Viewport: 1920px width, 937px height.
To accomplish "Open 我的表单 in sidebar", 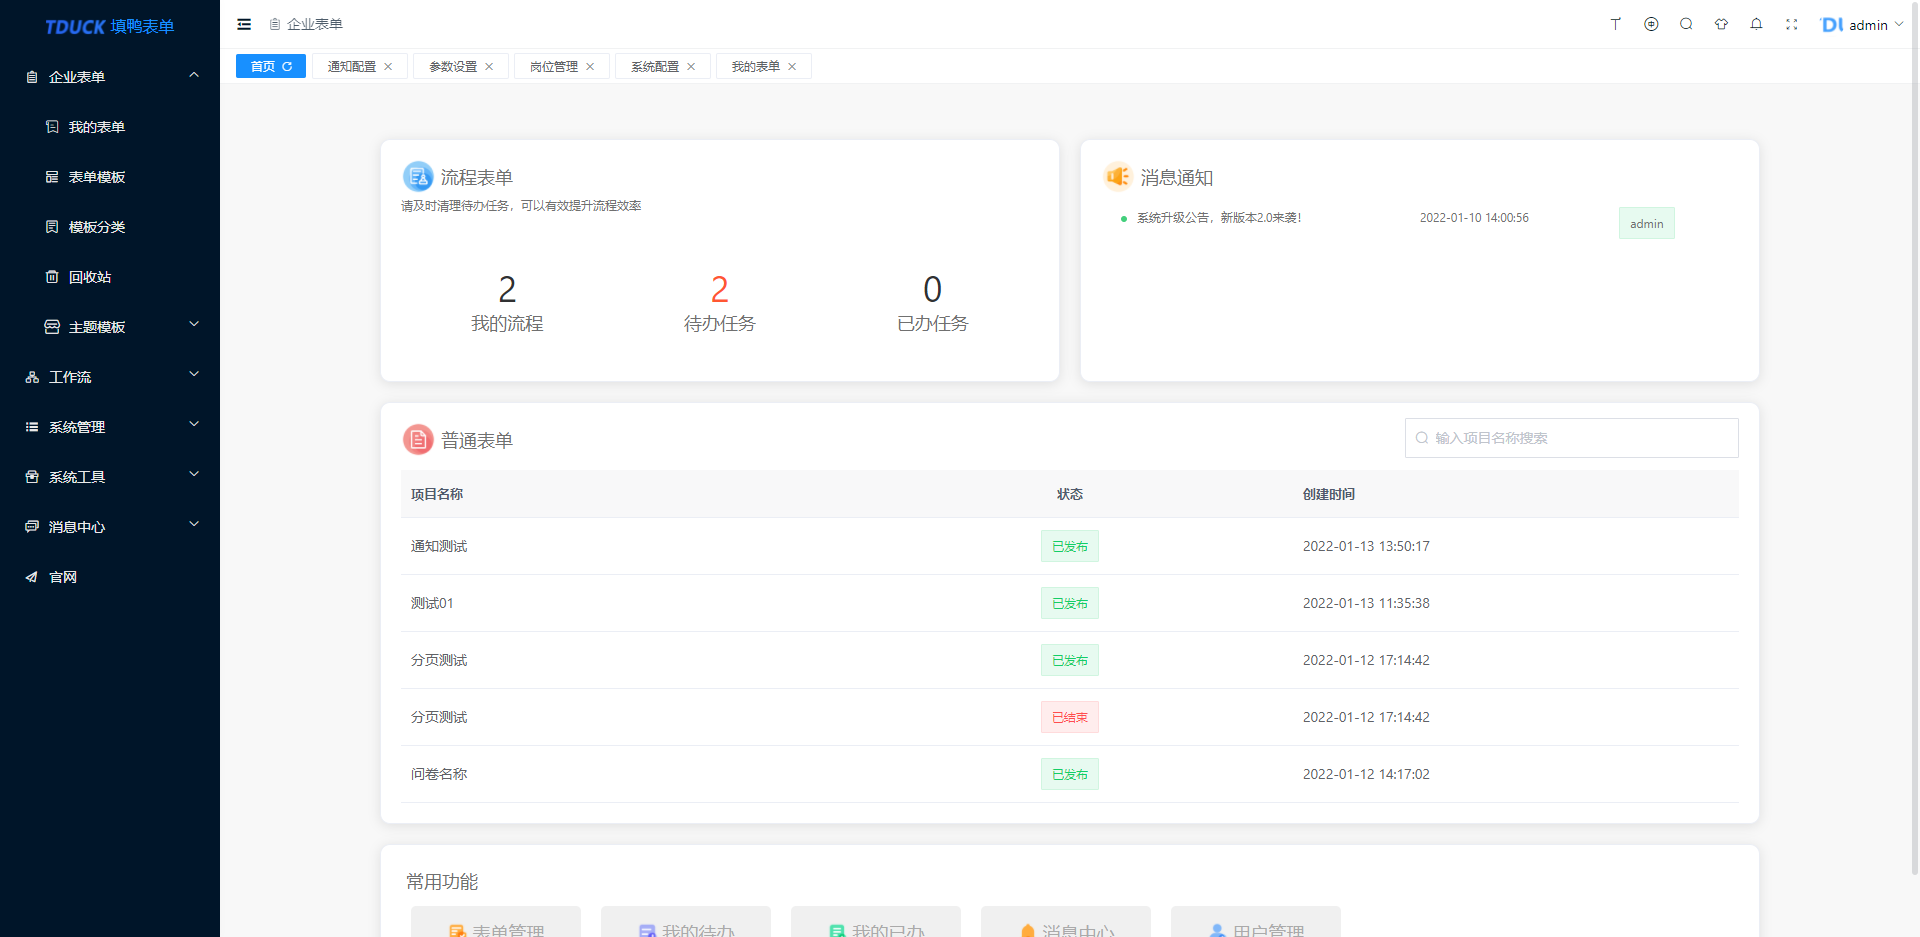I will click(x=110, y=126).
